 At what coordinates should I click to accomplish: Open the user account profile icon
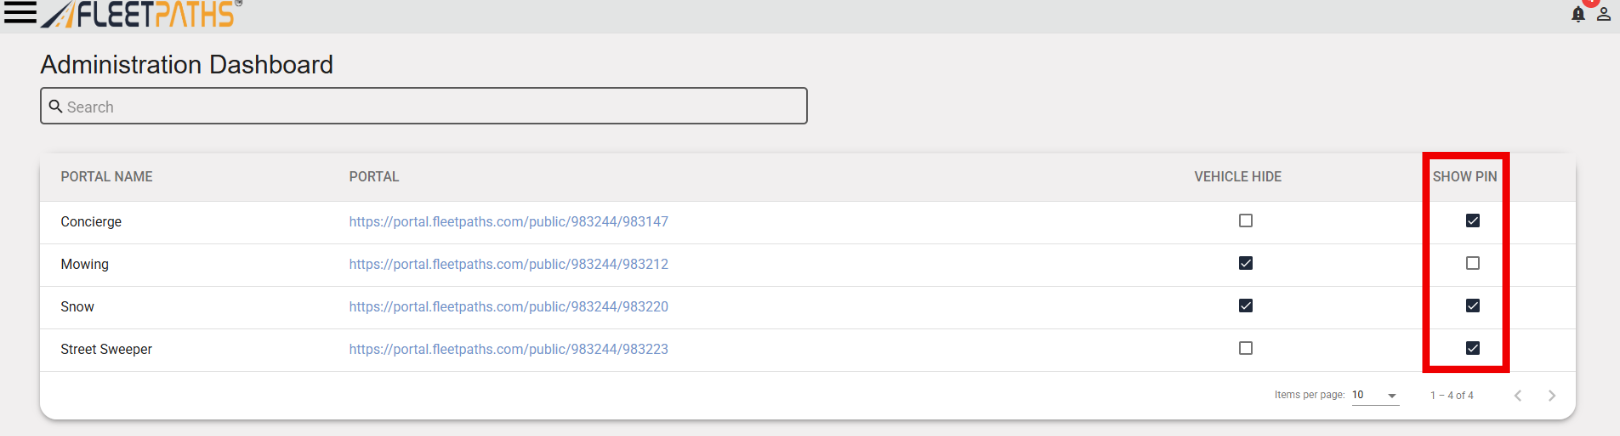pos(1603,14)
